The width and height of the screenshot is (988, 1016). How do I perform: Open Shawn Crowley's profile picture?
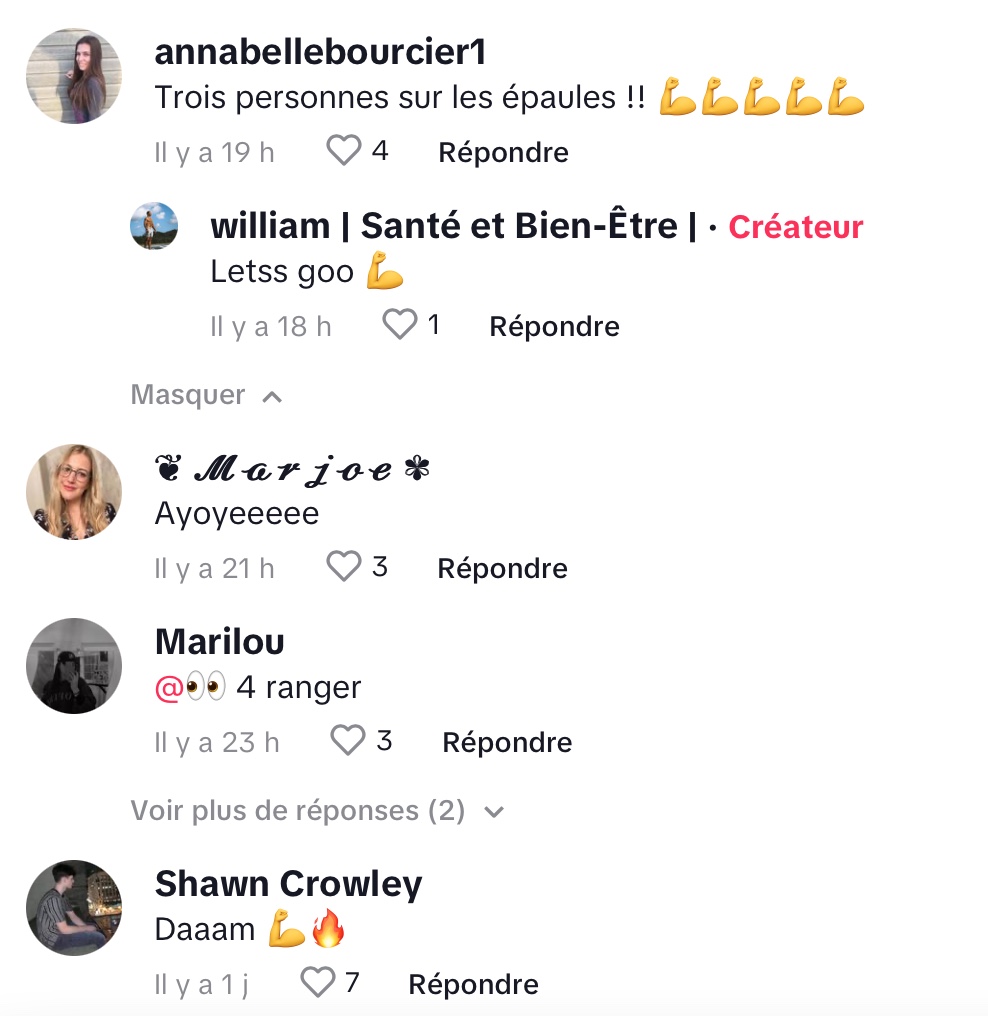[x=74, y=908]
